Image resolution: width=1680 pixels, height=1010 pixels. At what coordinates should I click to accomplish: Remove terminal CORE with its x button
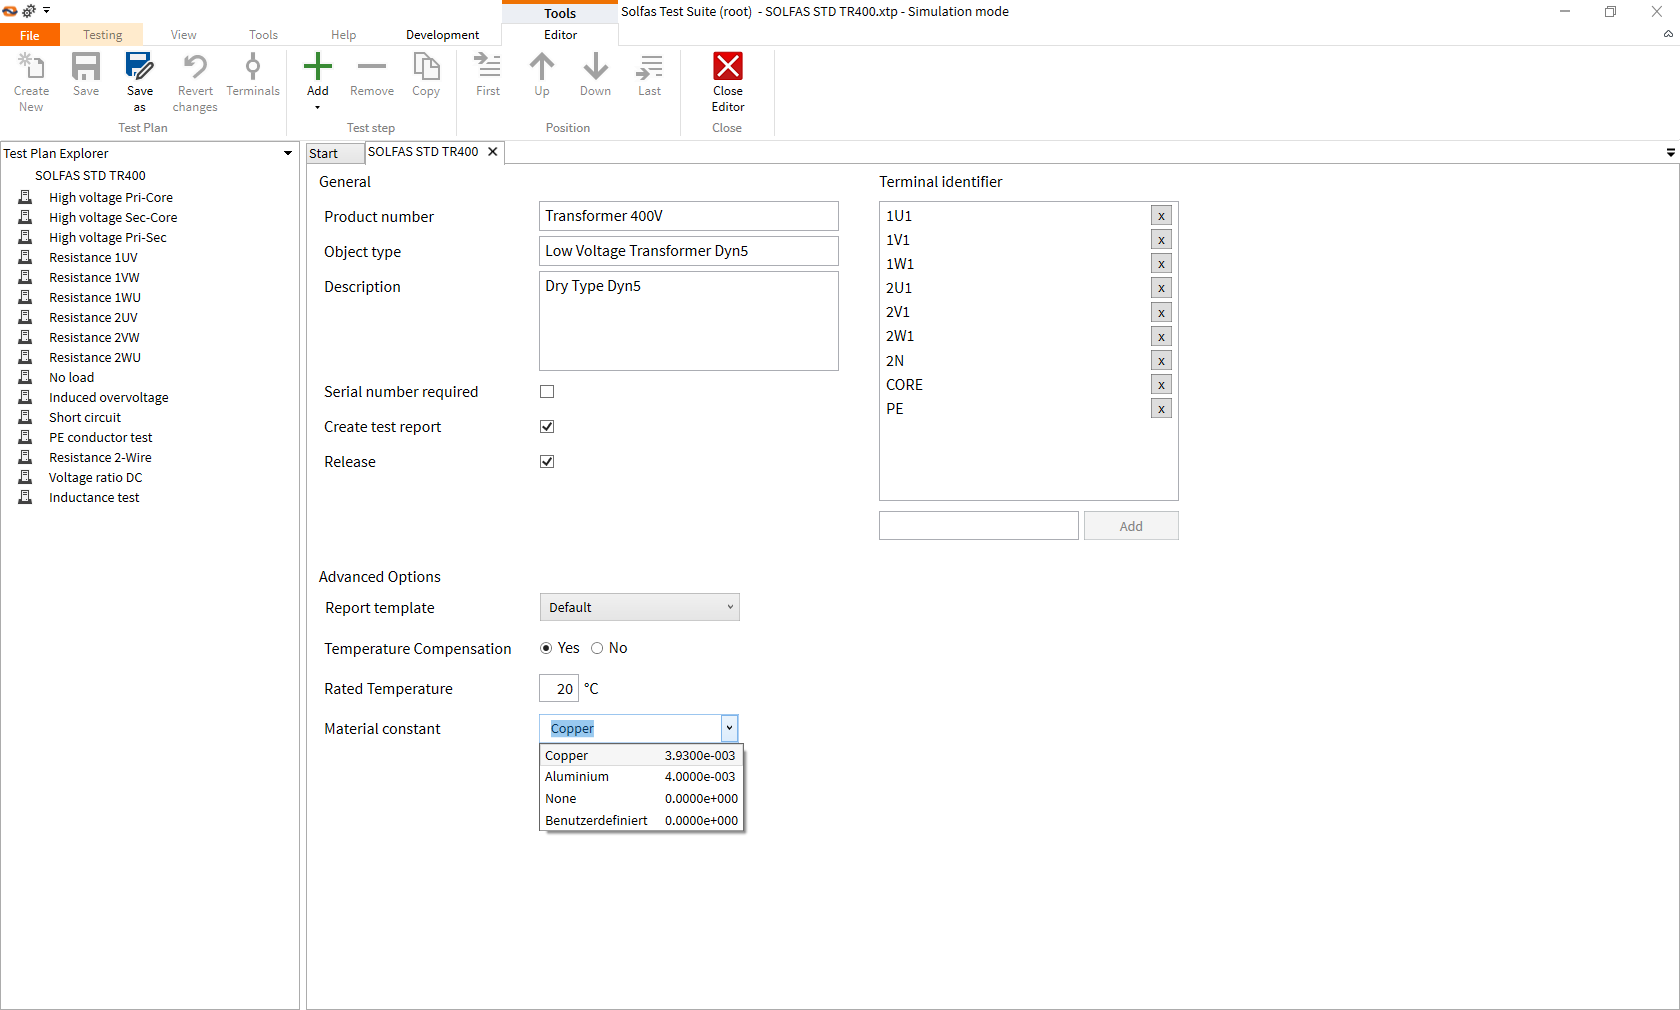(1161, 385)
